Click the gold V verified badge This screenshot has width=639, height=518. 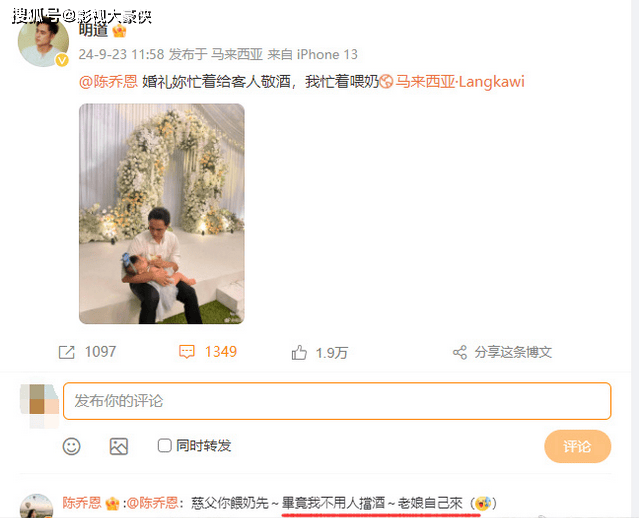pos(62,60)
